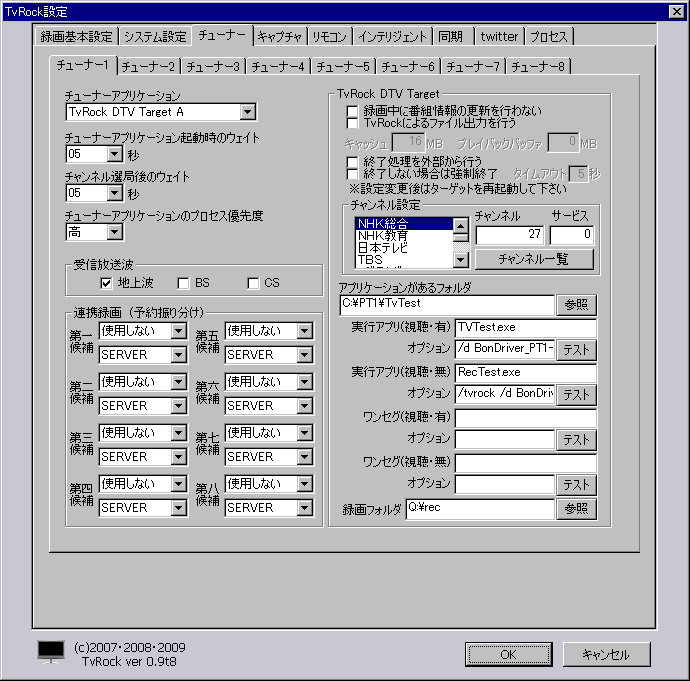690x681 pixels.
Task: Click application folder field C:¥PT1¥TvTest
Action: tap(447, 304)
